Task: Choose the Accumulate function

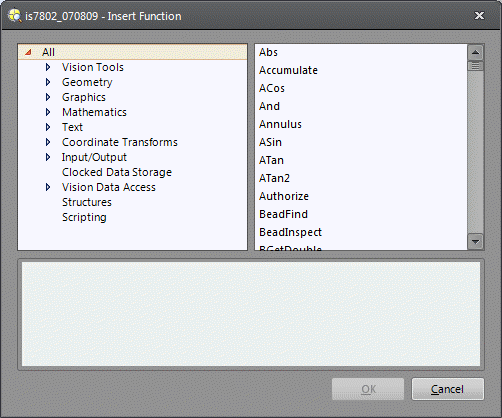Action: 288,70
